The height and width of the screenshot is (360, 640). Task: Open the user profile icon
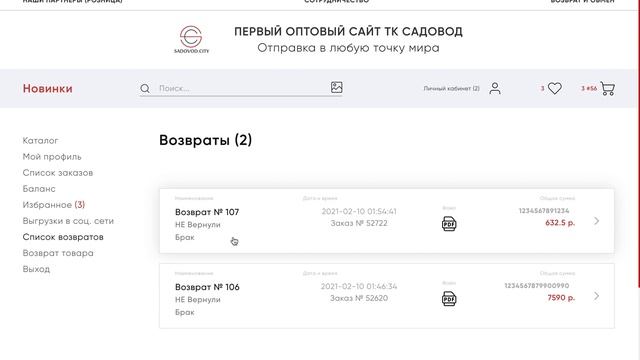point(495,88)
